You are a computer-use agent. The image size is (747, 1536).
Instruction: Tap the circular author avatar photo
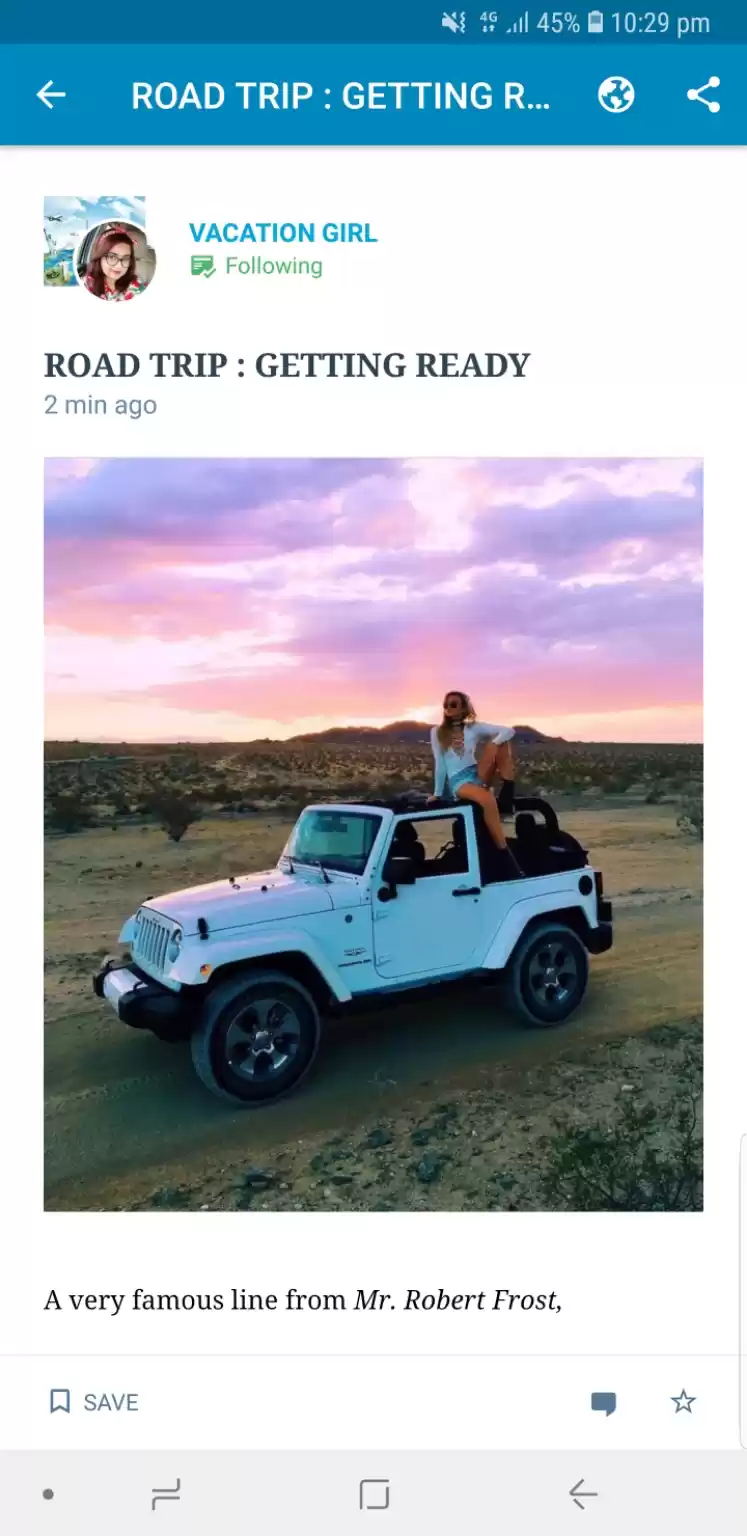116,261
